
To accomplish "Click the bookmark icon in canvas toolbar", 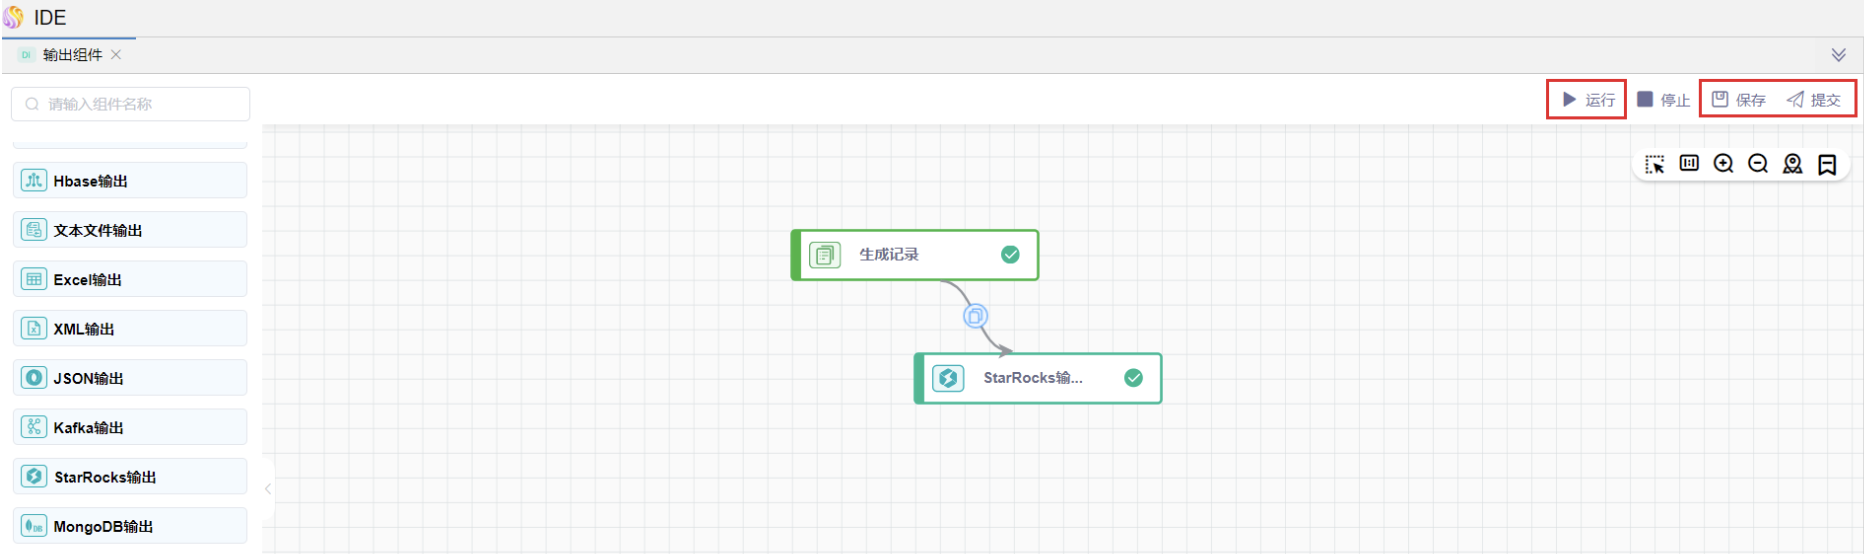I will (x=1827, y=164).
